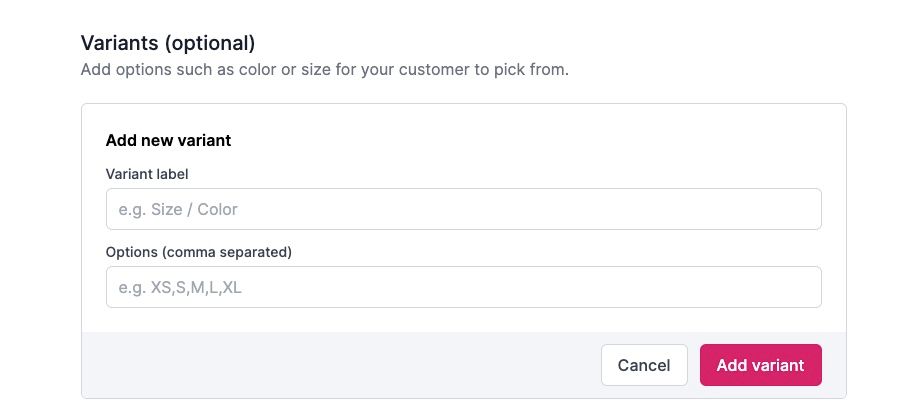Cancel adding the new variant
The image size is (920, 419).
click(643, 365)
